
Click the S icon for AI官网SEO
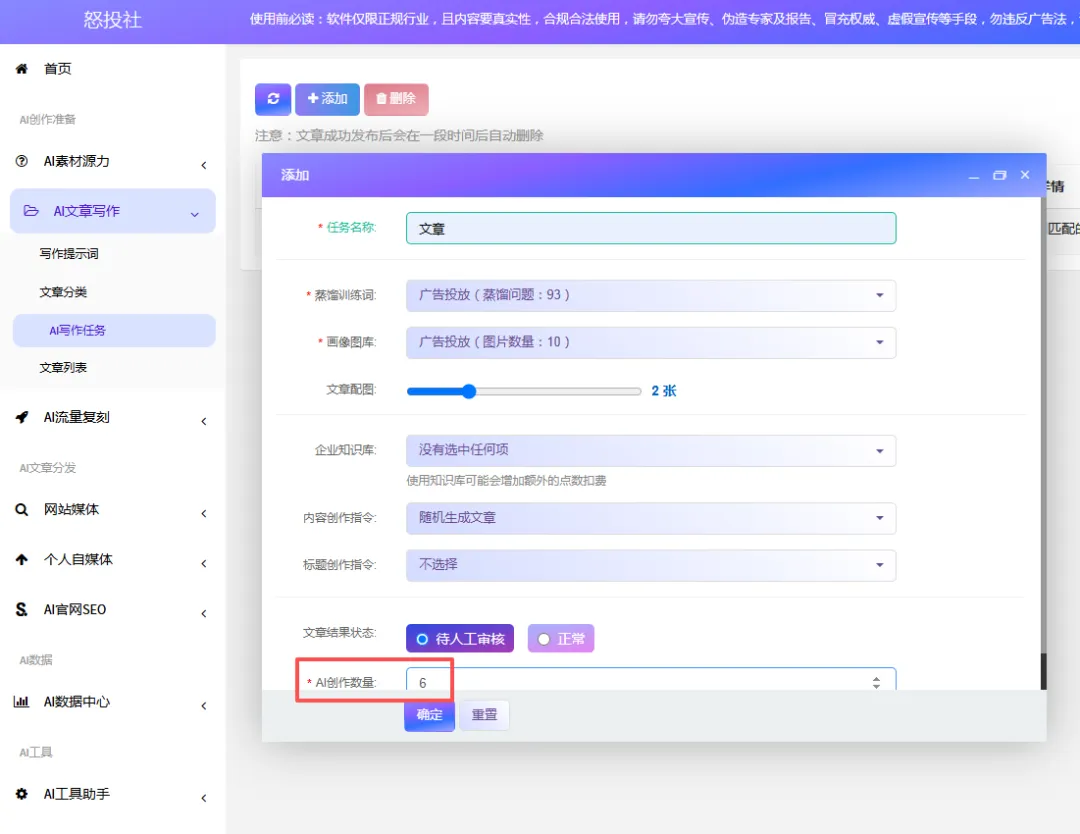tap(20, 608)
